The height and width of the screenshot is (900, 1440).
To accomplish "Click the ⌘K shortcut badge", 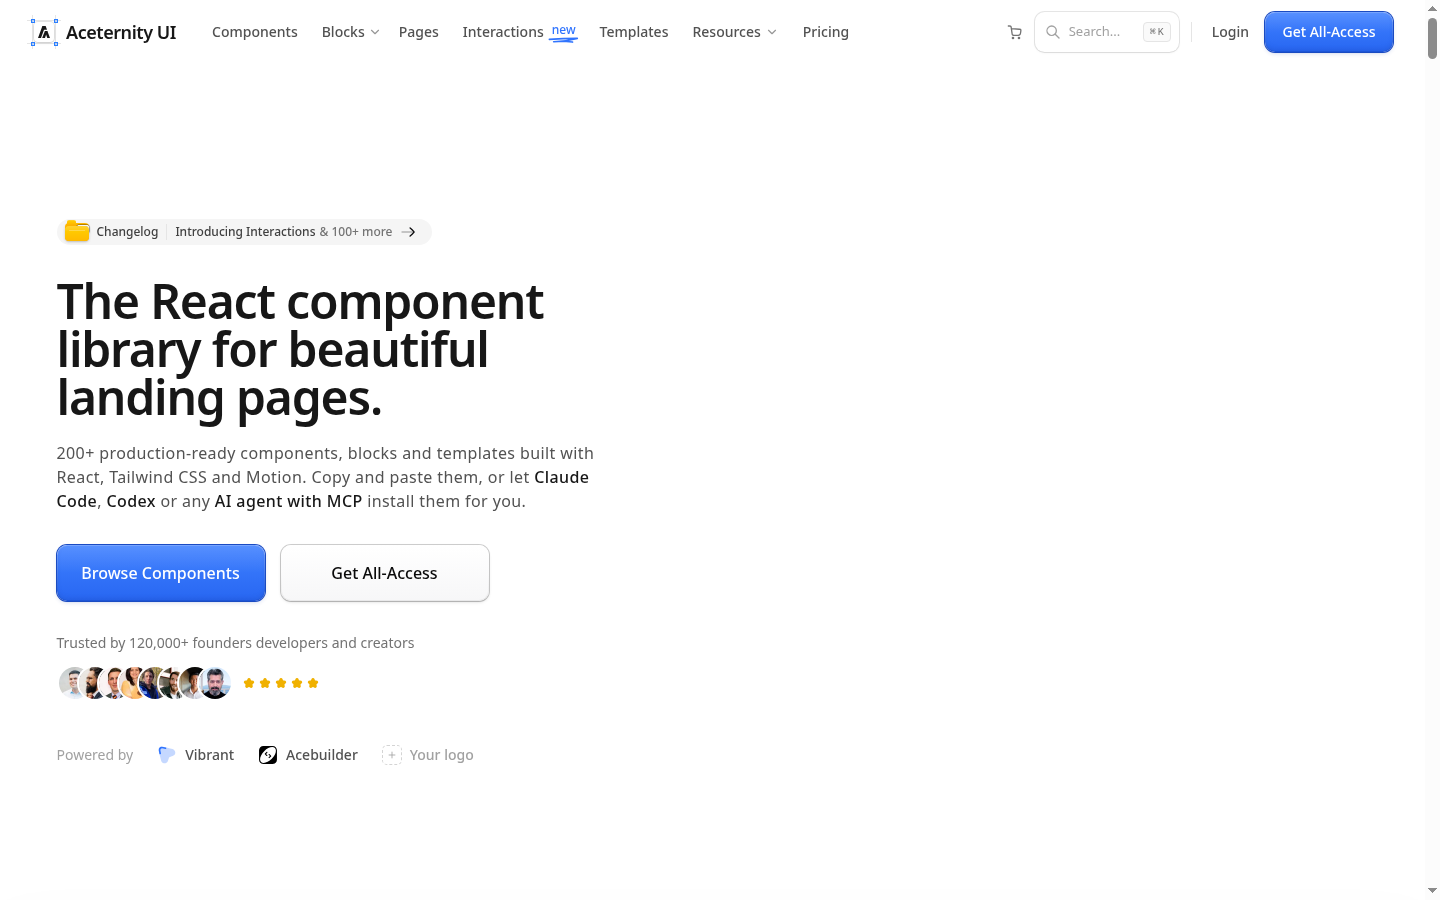I will tap(1157, 32).
